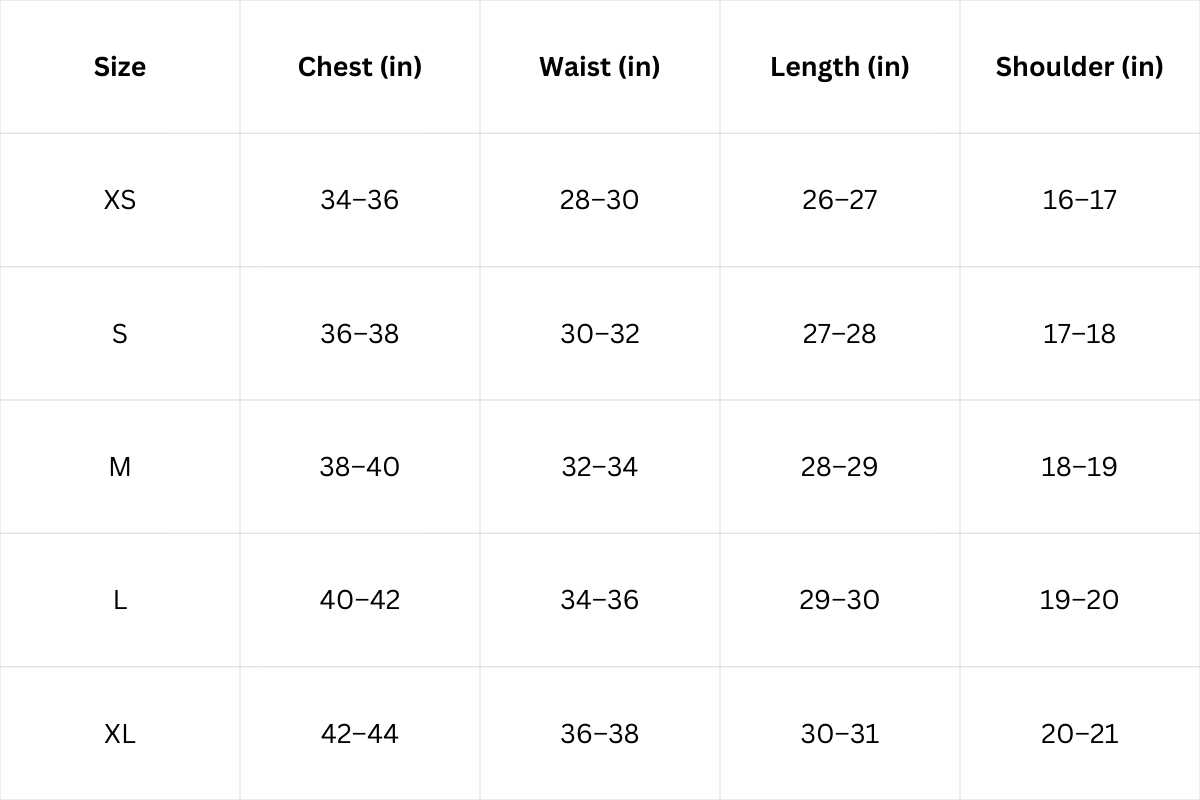
Task: Click the S size row label
Action: tap(120, 334)
